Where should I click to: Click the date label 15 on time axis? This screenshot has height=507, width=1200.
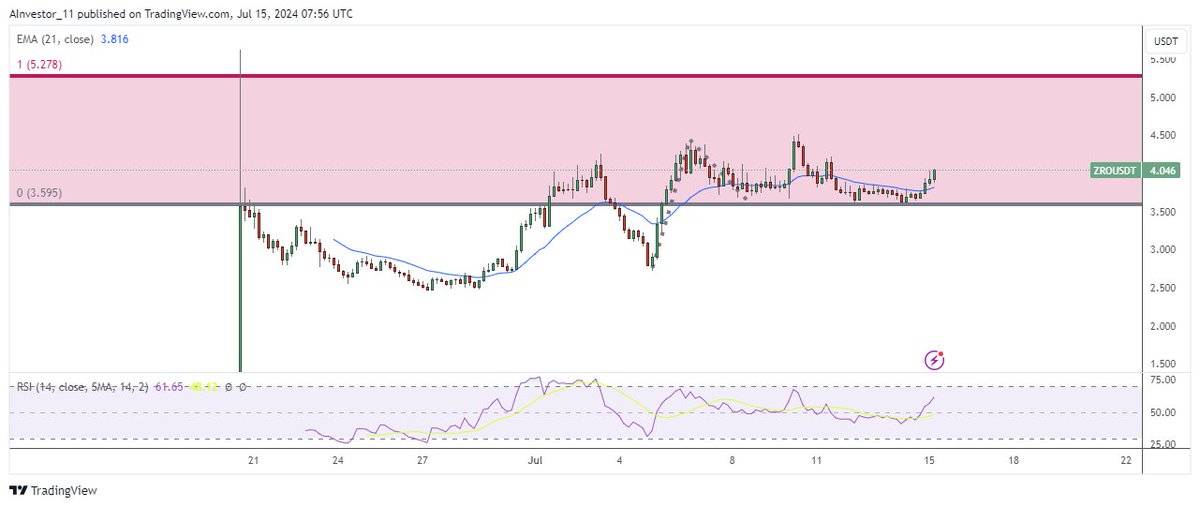tap(930, 461)
